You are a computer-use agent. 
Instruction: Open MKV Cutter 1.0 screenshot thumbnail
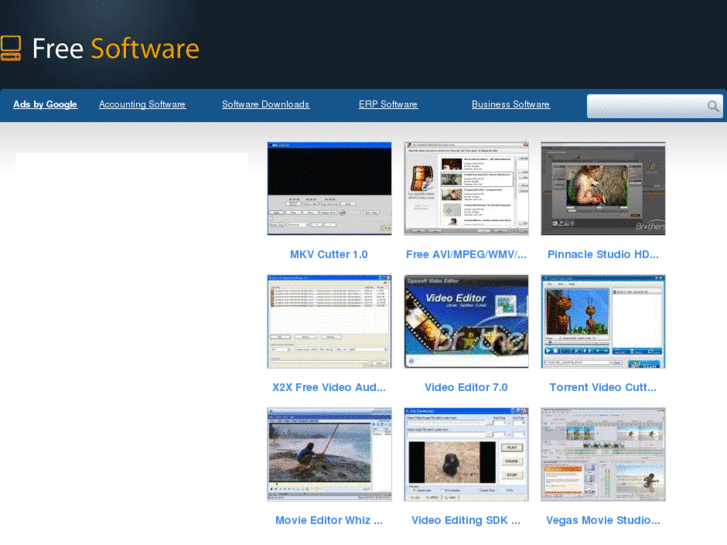click(329, 188)
